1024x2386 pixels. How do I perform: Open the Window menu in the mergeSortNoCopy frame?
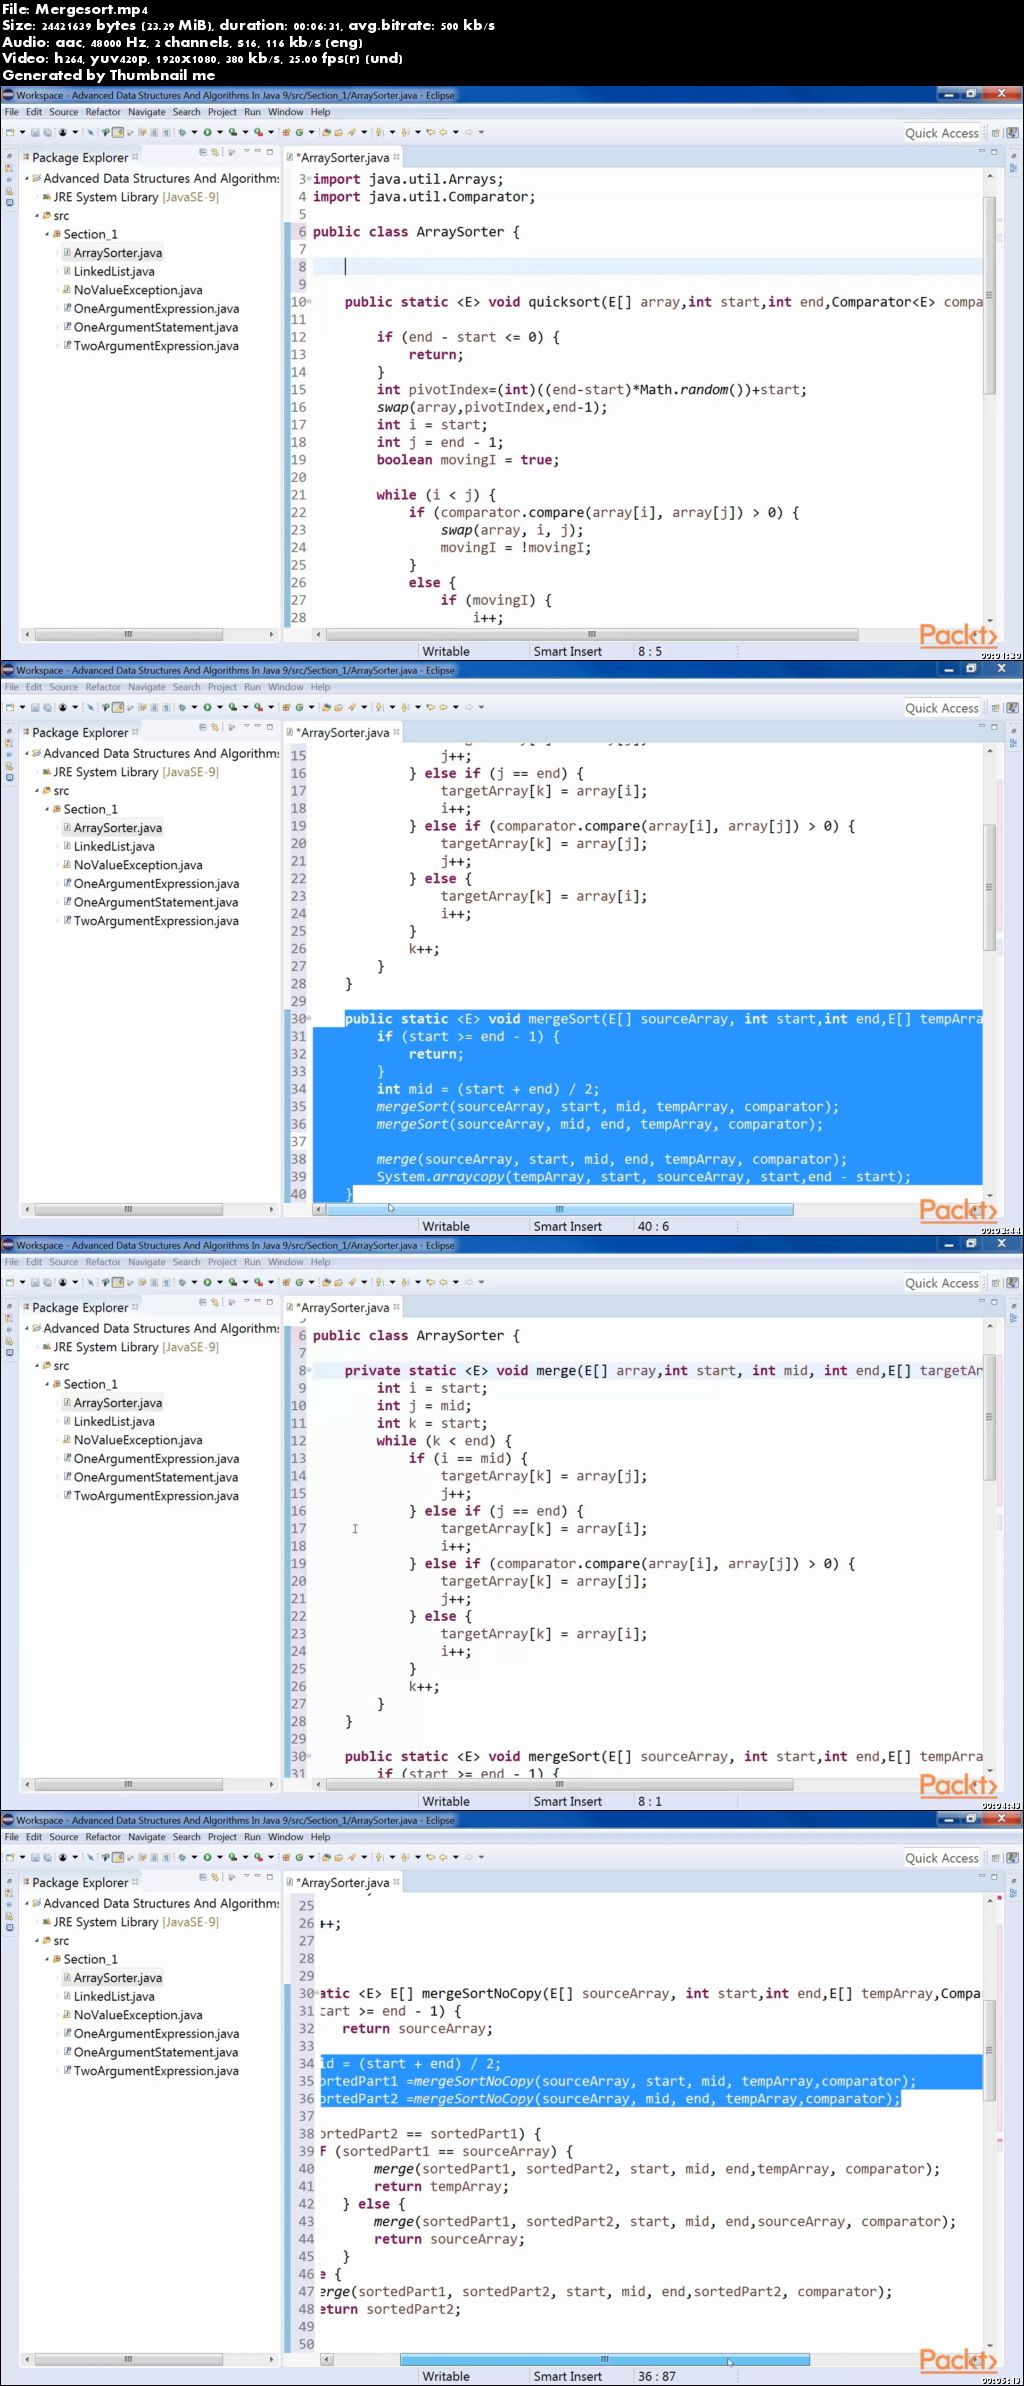285,1837
